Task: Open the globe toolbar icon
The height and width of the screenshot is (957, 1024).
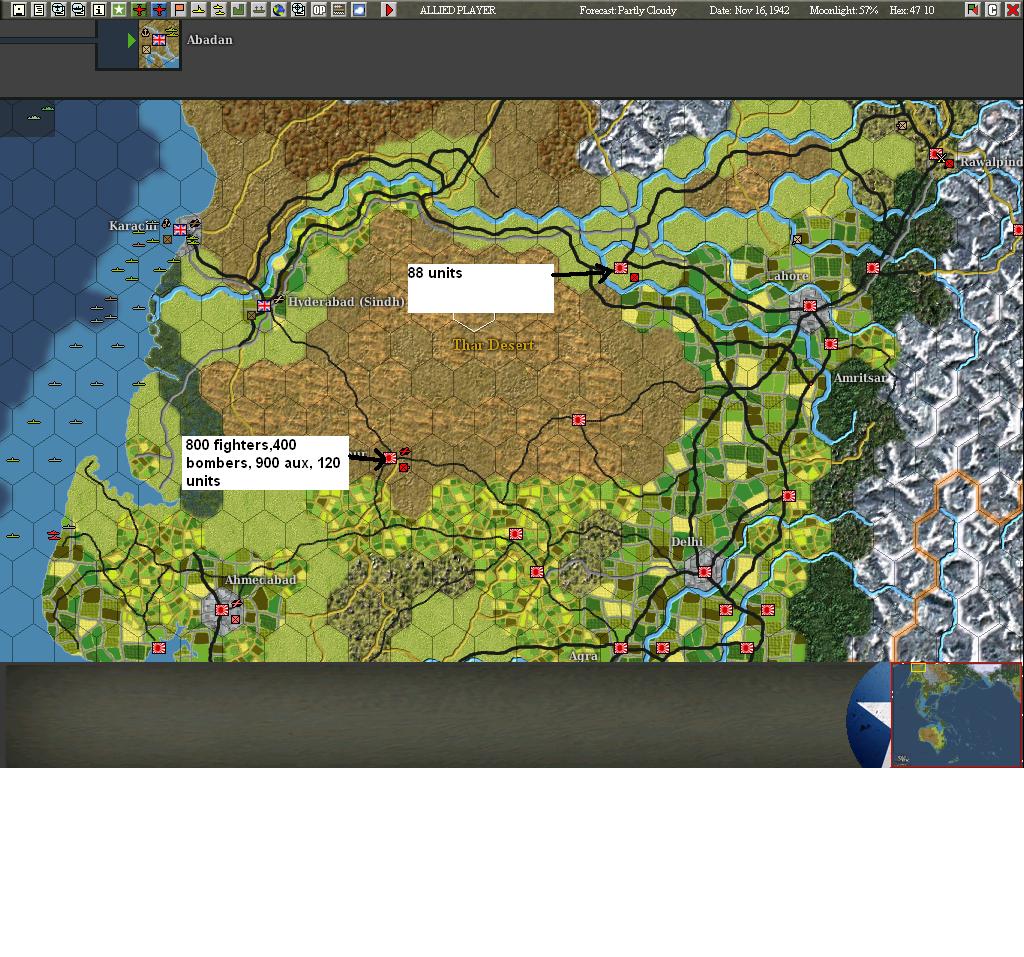Action: [x=279, y=10]
